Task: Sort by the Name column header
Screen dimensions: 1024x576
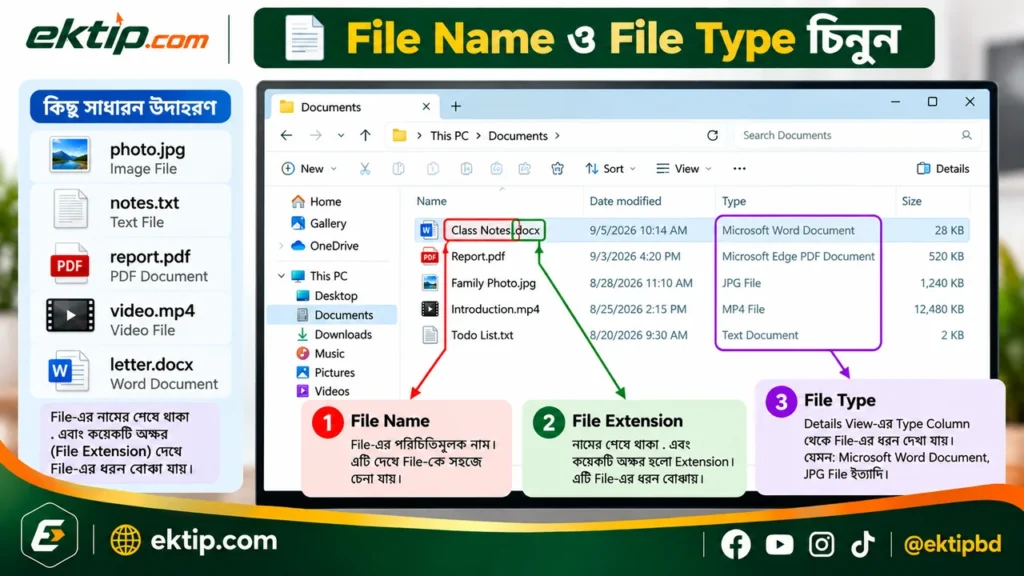Action: click(x=432, y=201)
